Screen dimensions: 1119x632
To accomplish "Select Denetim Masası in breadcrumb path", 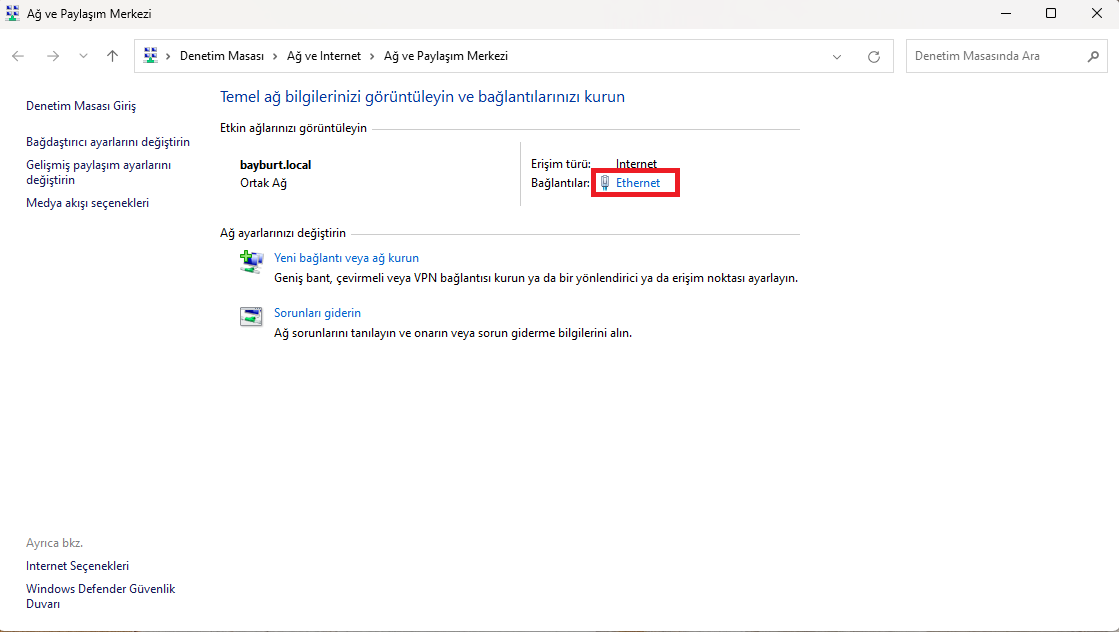I will [x=221, y=57].
